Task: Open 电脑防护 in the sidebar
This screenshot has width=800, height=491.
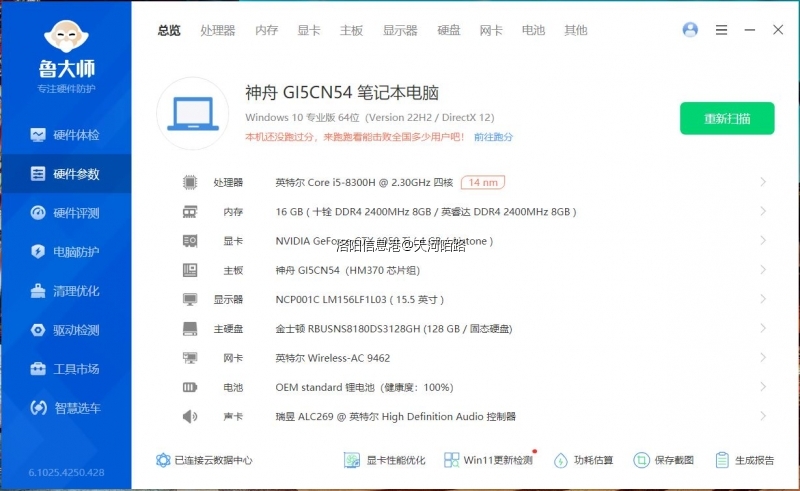Action: click(65, 252)
